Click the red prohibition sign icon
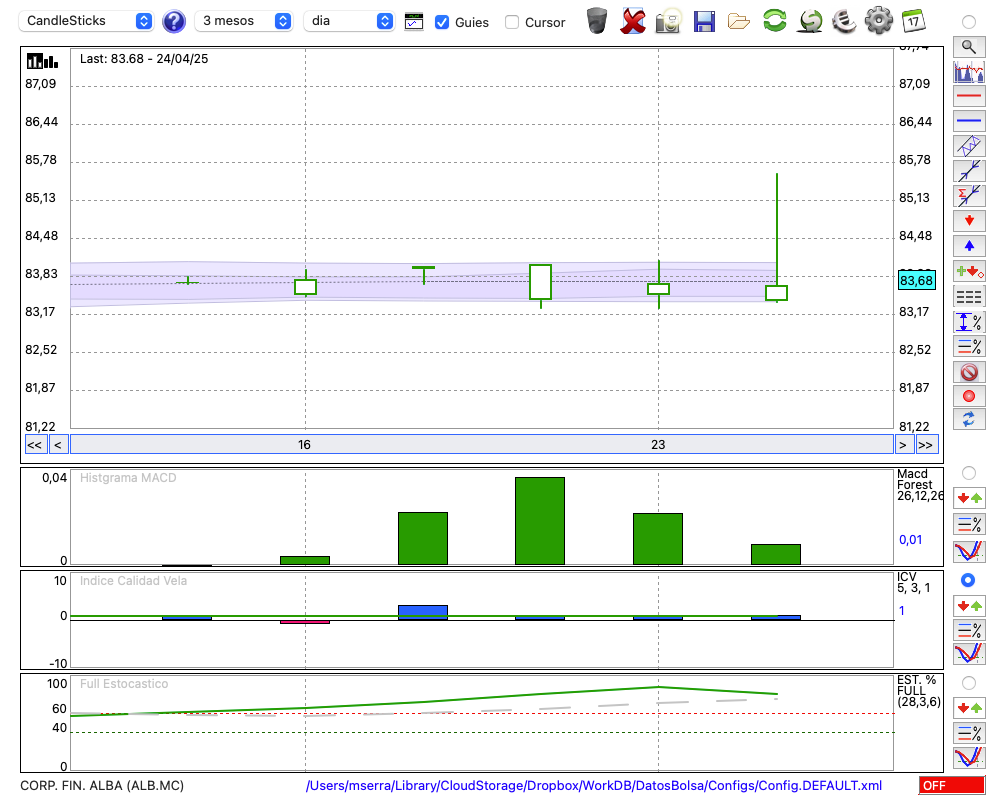 tap(969, 371)
